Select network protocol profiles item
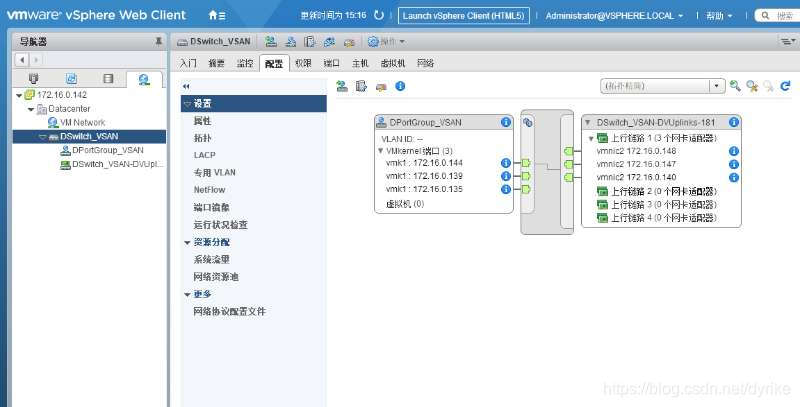800x407 pixels. point(230,312)
